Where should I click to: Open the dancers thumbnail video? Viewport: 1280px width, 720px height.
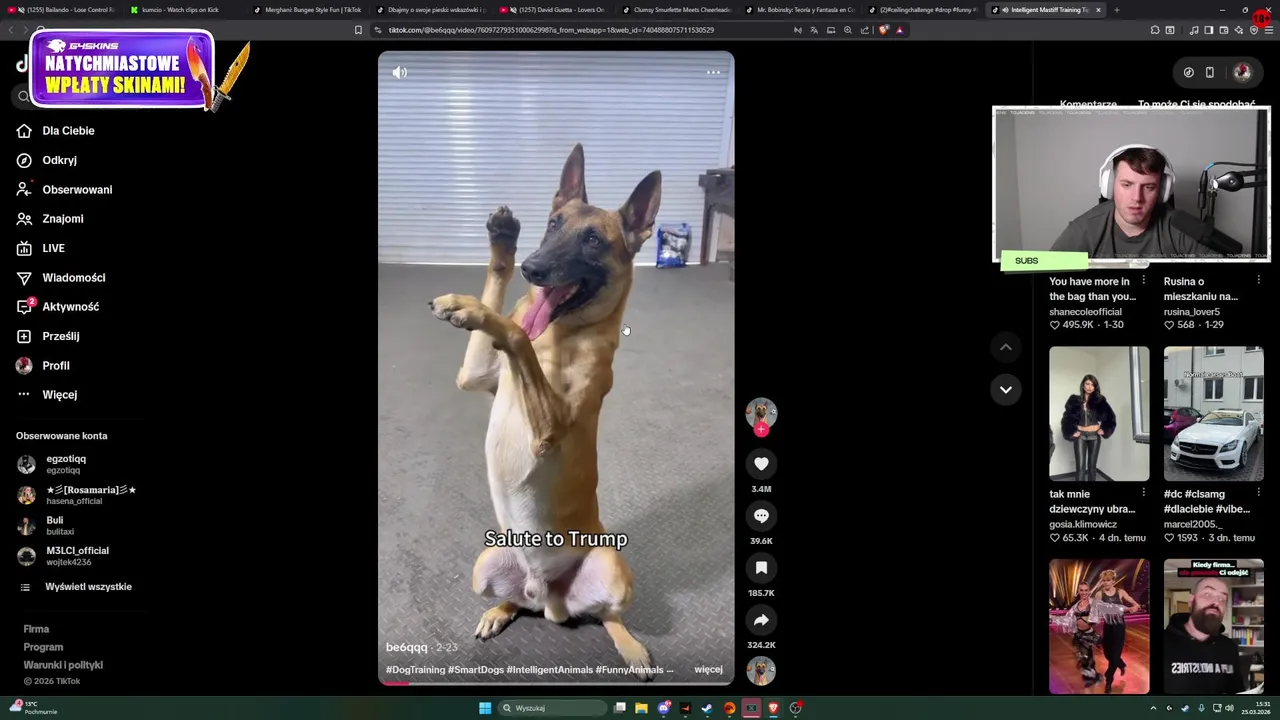(x=1099, y=626)
